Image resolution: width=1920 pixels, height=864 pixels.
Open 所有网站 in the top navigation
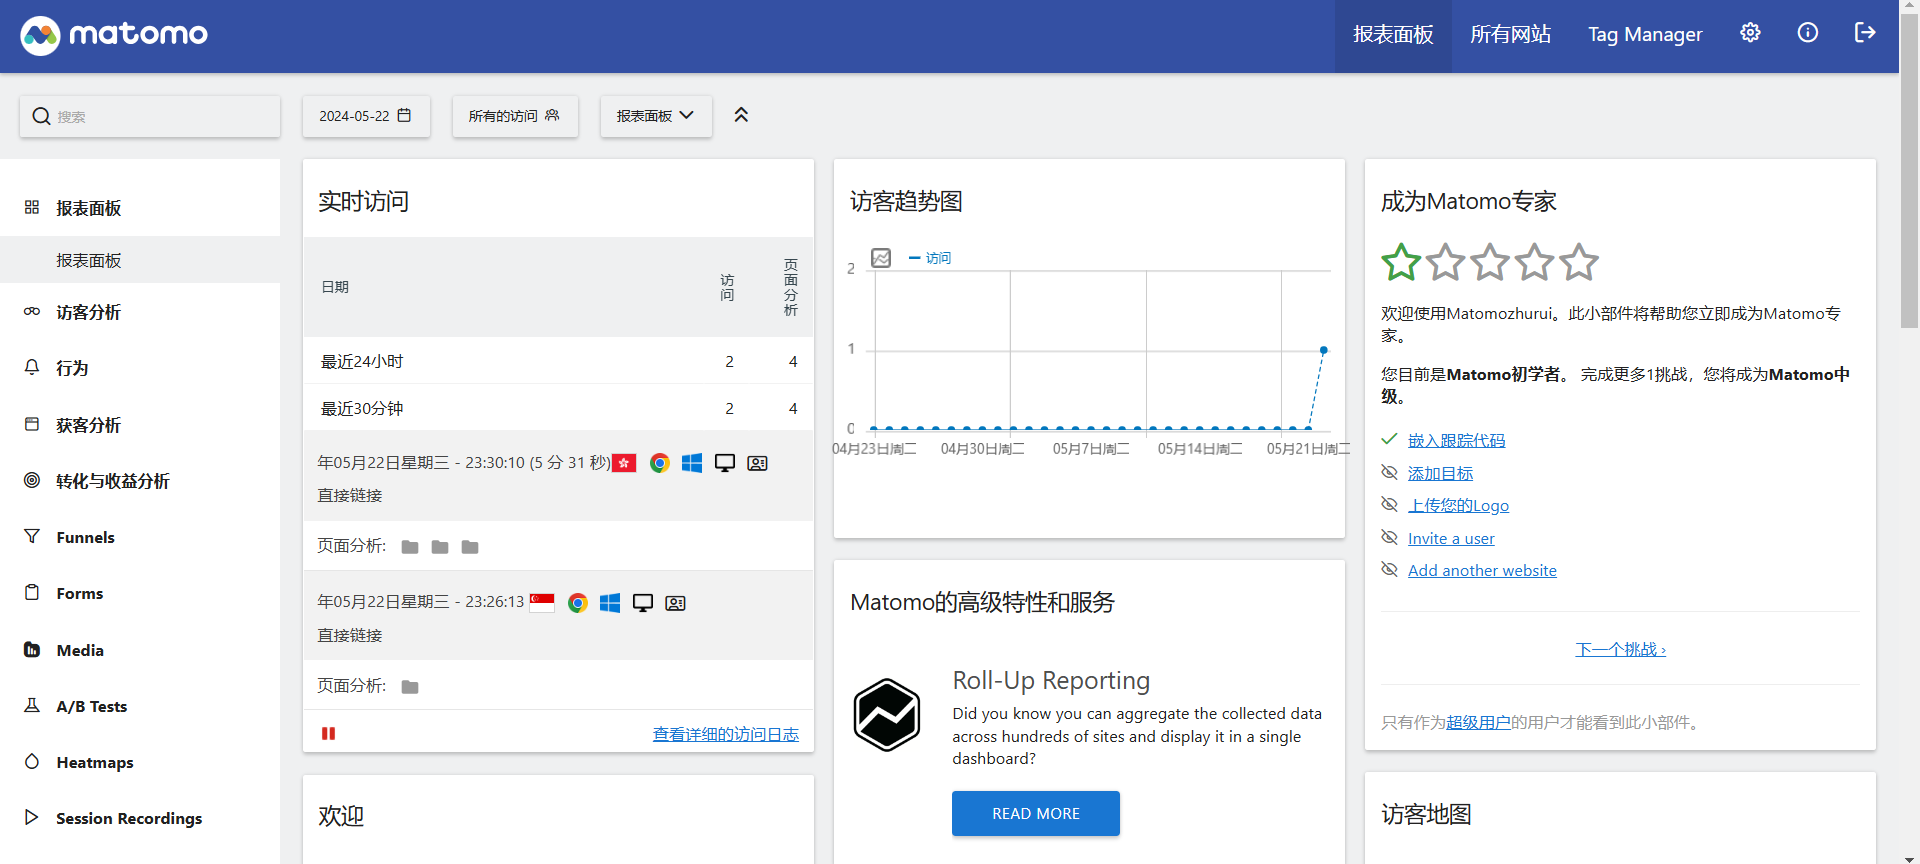coord(1510,35)
